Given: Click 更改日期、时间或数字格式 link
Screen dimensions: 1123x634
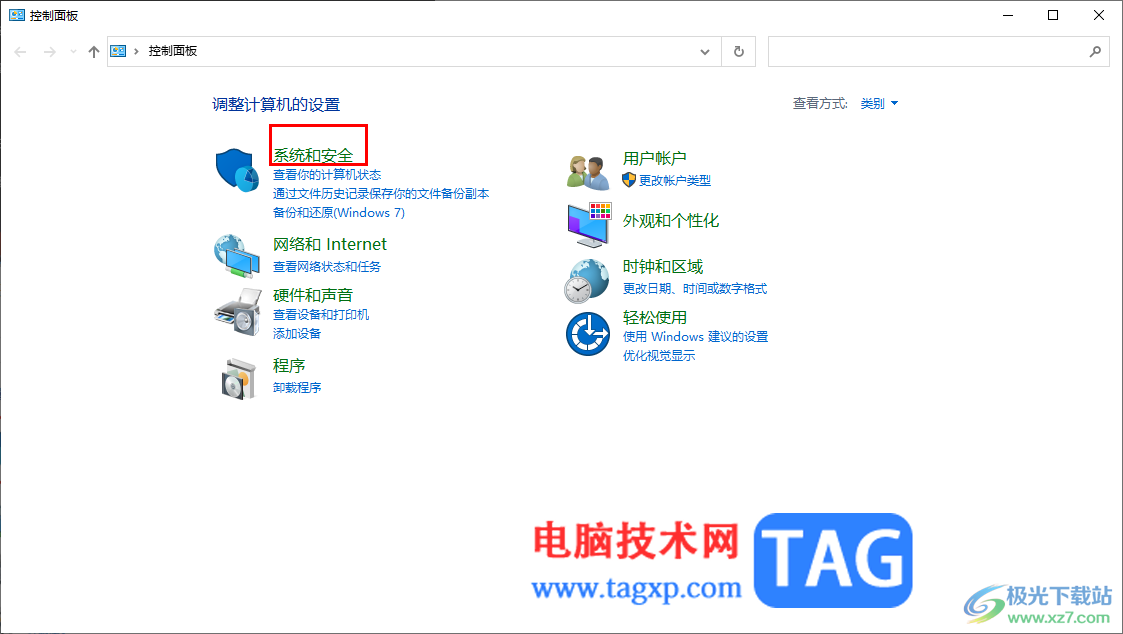Looking at the screenshot, I should click(695, 289).
